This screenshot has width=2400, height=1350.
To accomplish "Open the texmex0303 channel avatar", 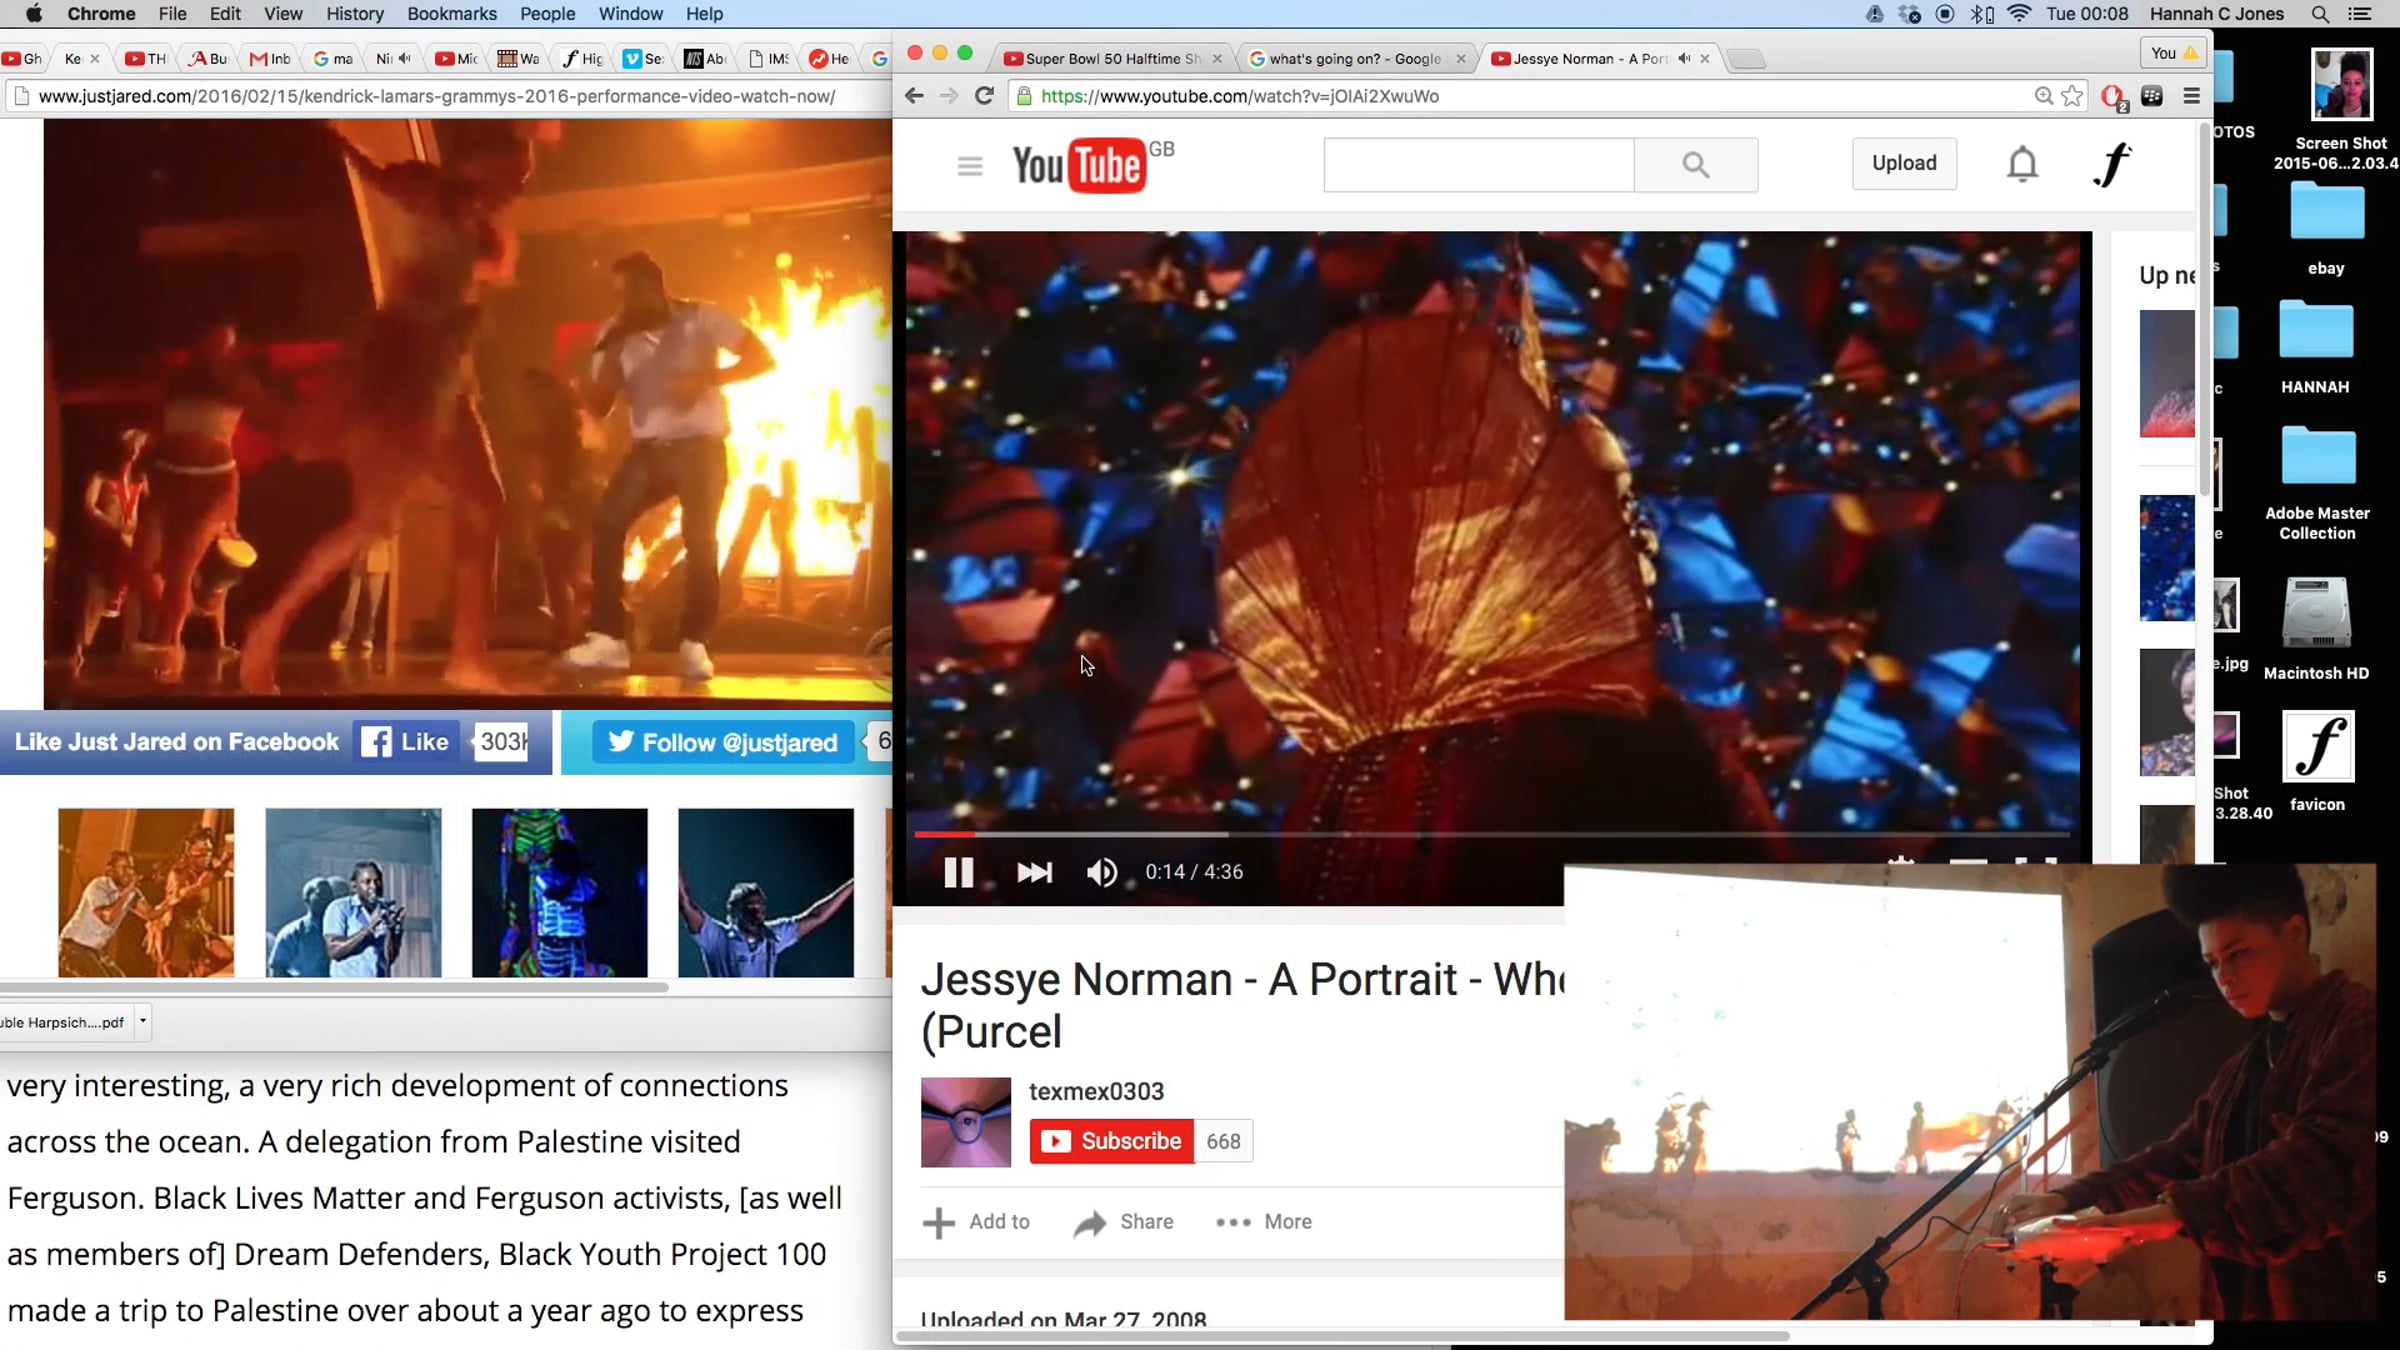I will point(966,1122).
